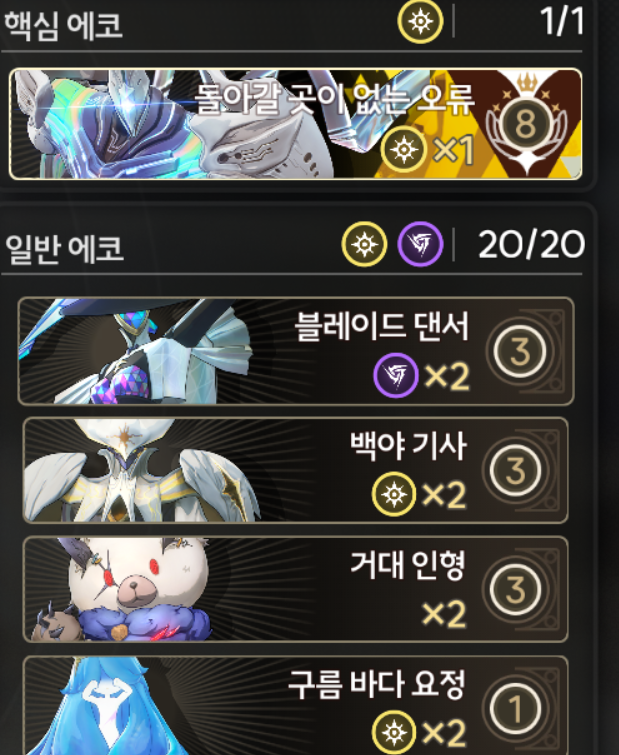
Task: Click the cost 3 badge on 거대 인형
Action: (516, 589)
